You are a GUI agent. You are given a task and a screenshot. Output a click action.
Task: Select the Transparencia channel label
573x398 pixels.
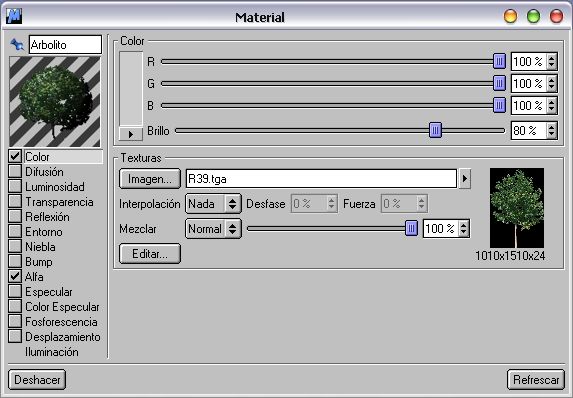pos(59,202)
